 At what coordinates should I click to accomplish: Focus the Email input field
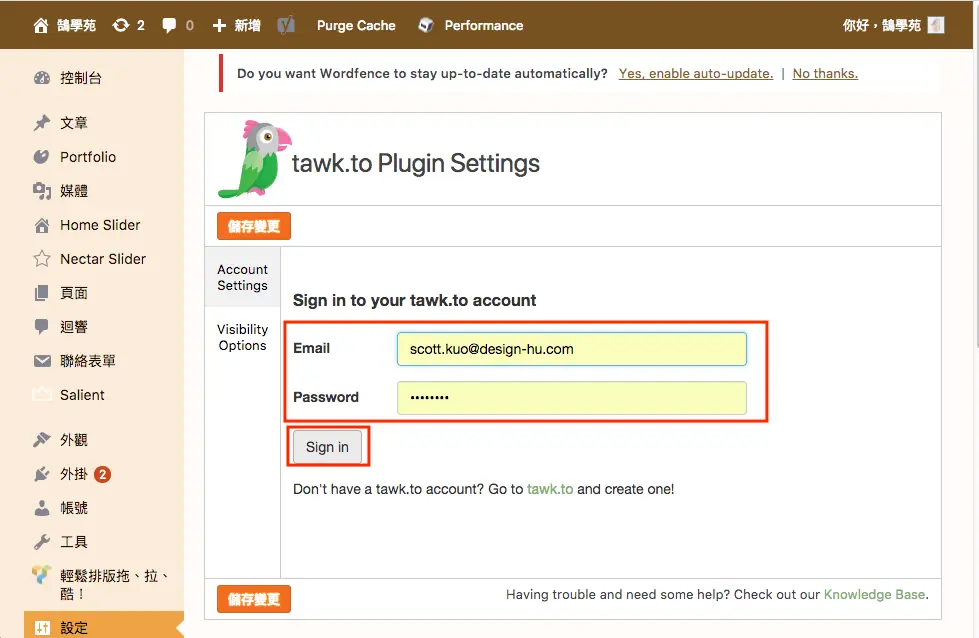pyautogui.click(x=572, y=349)
